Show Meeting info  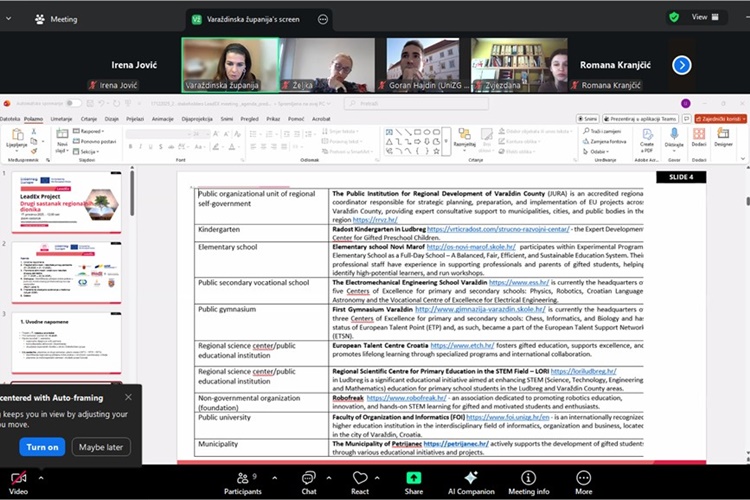pyautogui.click(x=528, y=478)
